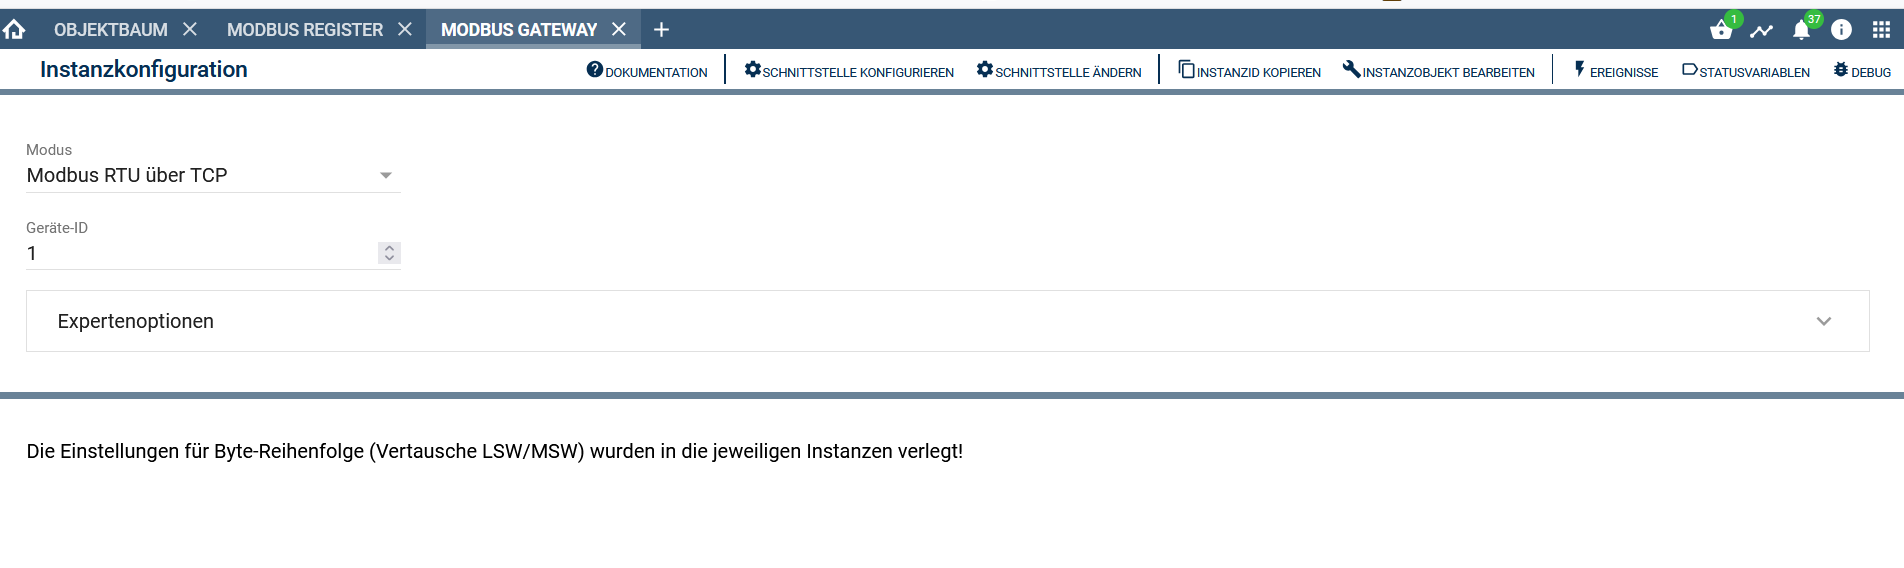
Task: Open the notifications bell
Action: pos(1801,30)
